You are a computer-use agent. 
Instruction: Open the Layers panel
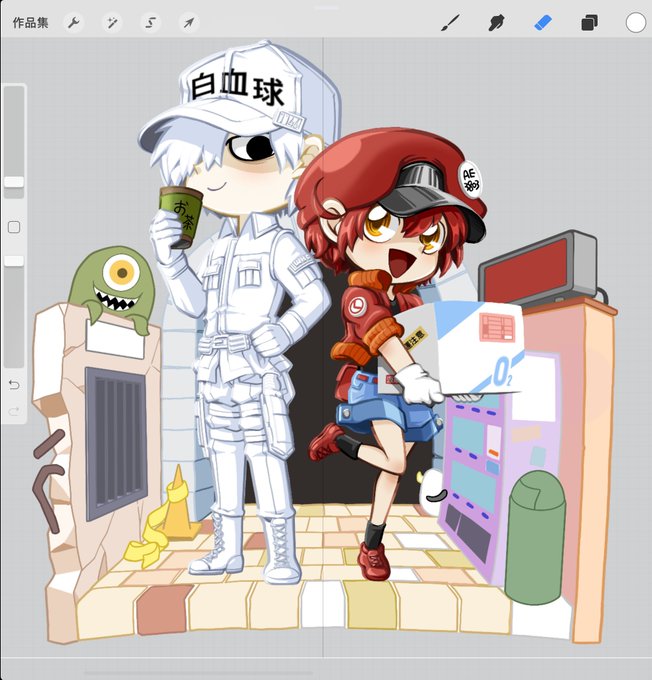click(589, 23)
